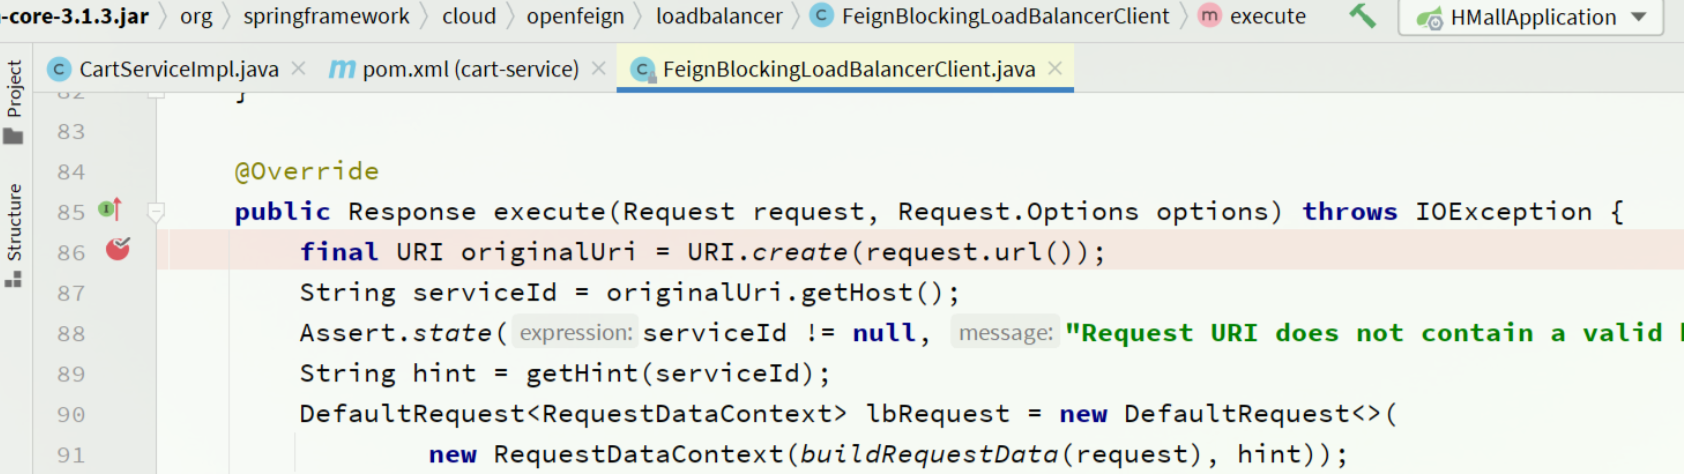Click the springframework breadcrumb segment
This screenshot has height=474, width=1684.
[326, 16]
